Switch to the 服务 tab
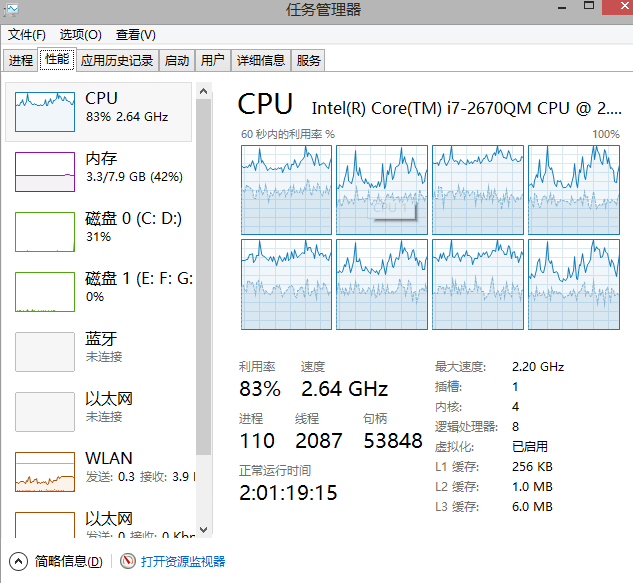The height and width of the screenshot is (583, 633). tap(308, 61)
